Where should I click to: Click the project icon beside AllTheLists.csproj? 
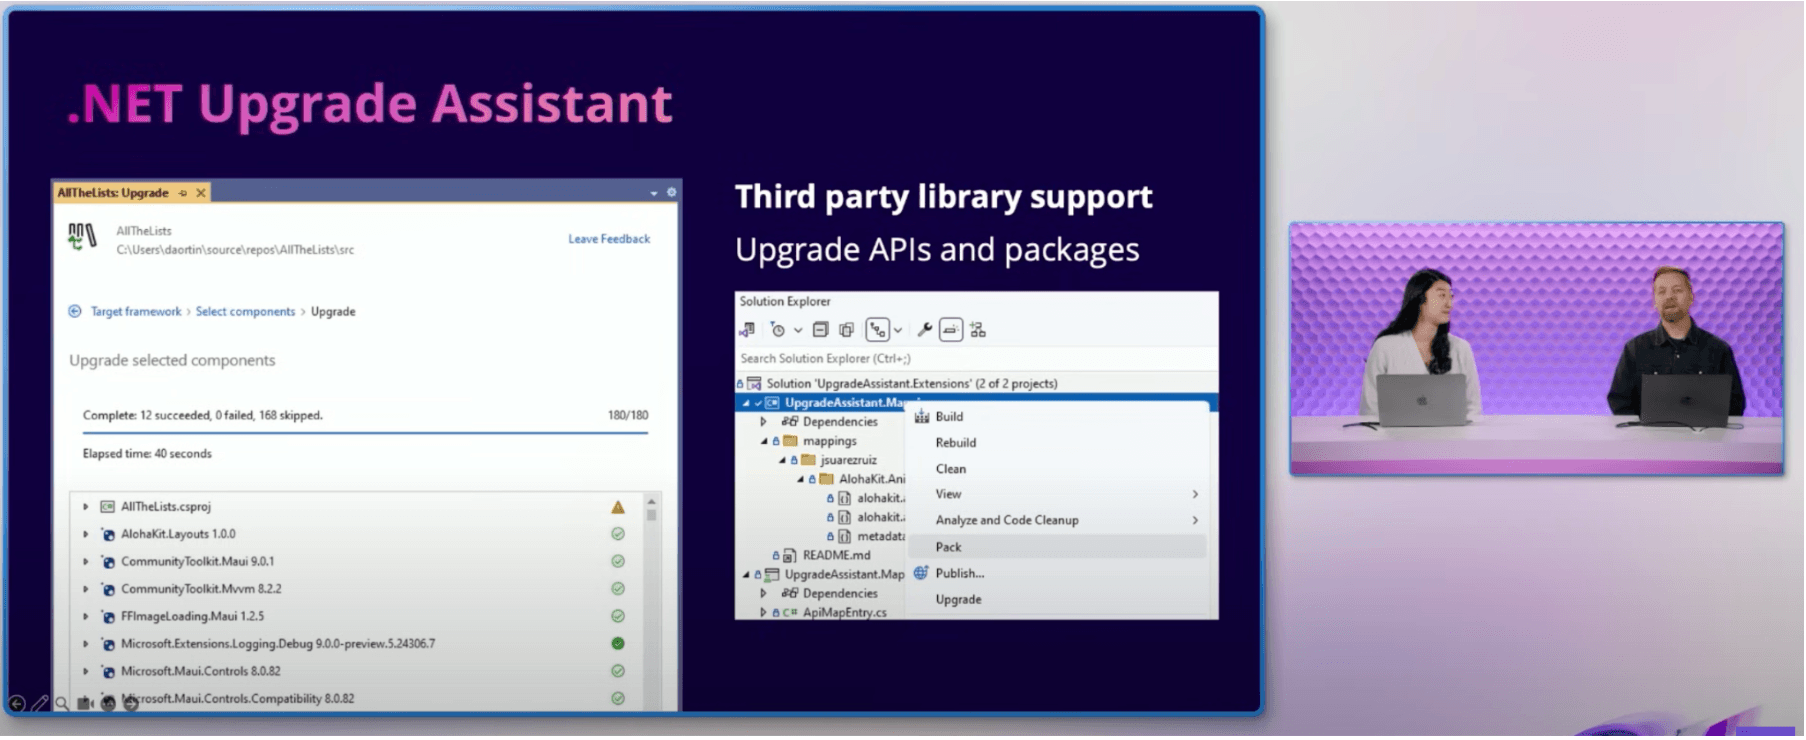(108, 507)
